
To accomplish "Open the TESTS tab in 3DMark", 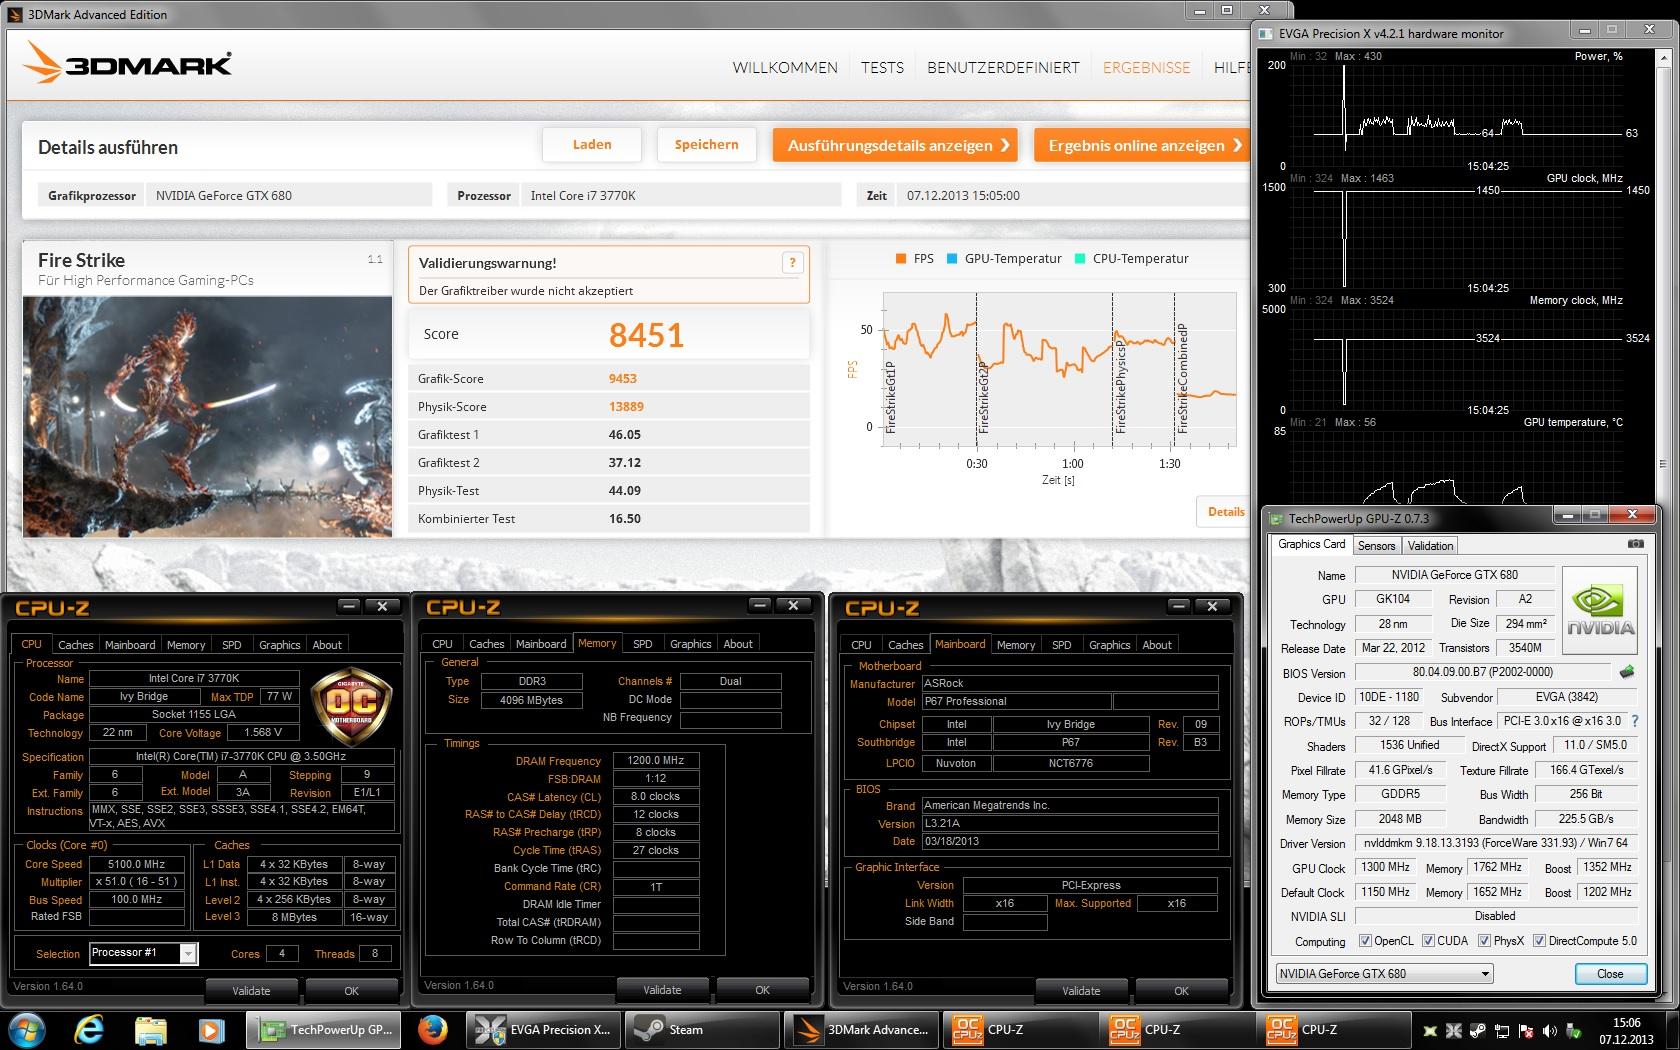I will (x=882, y=67).
